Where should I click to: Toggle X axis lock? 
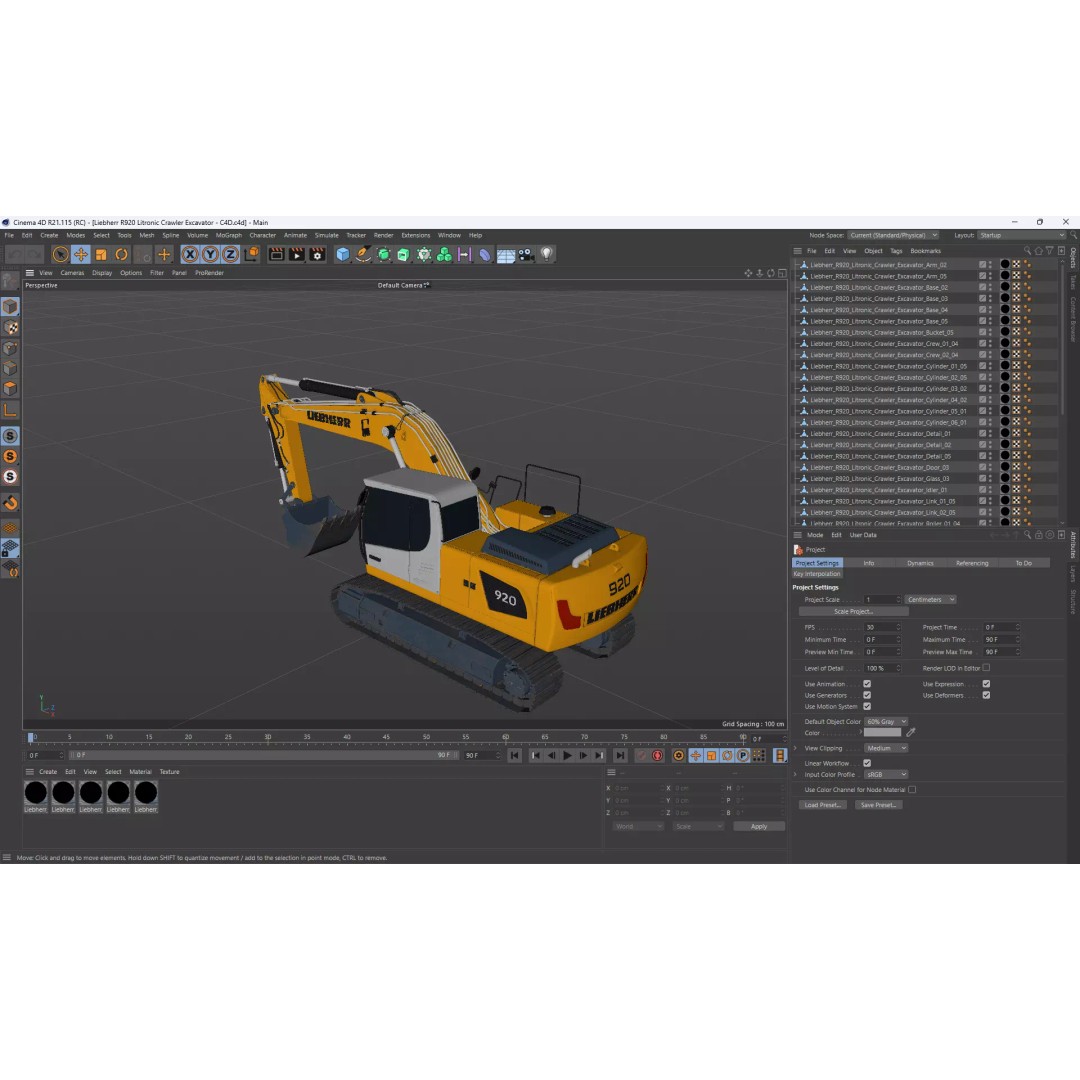(x=190, y=255)
